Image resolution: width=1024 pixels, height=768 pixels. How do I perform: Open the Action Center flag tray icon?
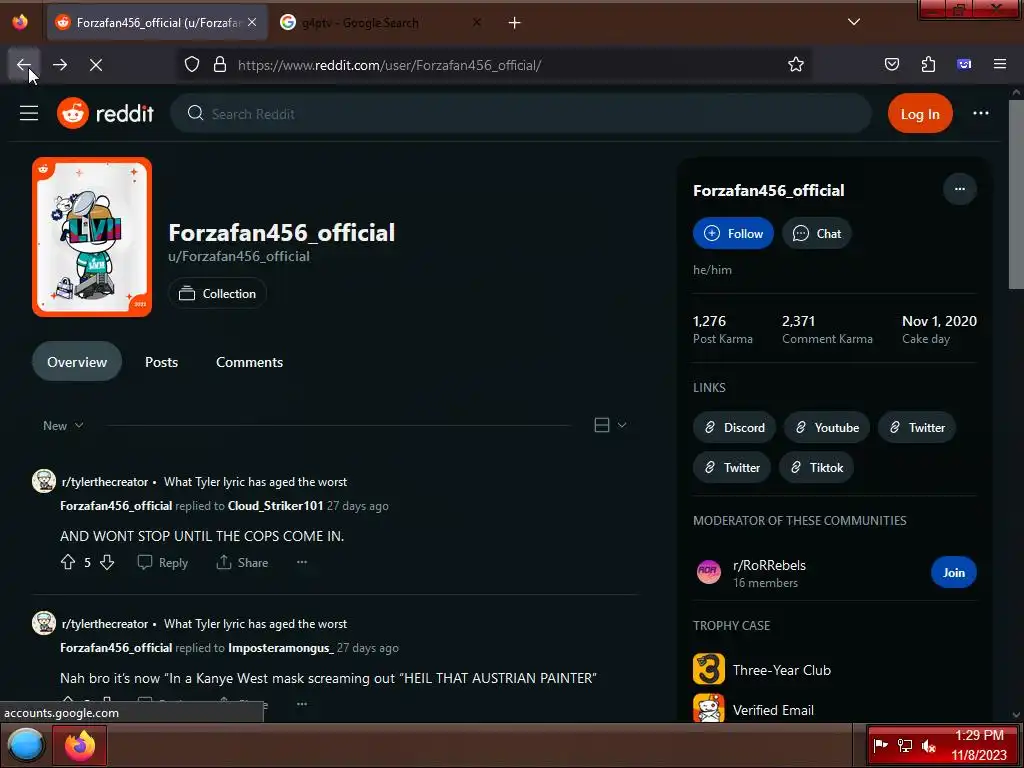coord(881,745)
